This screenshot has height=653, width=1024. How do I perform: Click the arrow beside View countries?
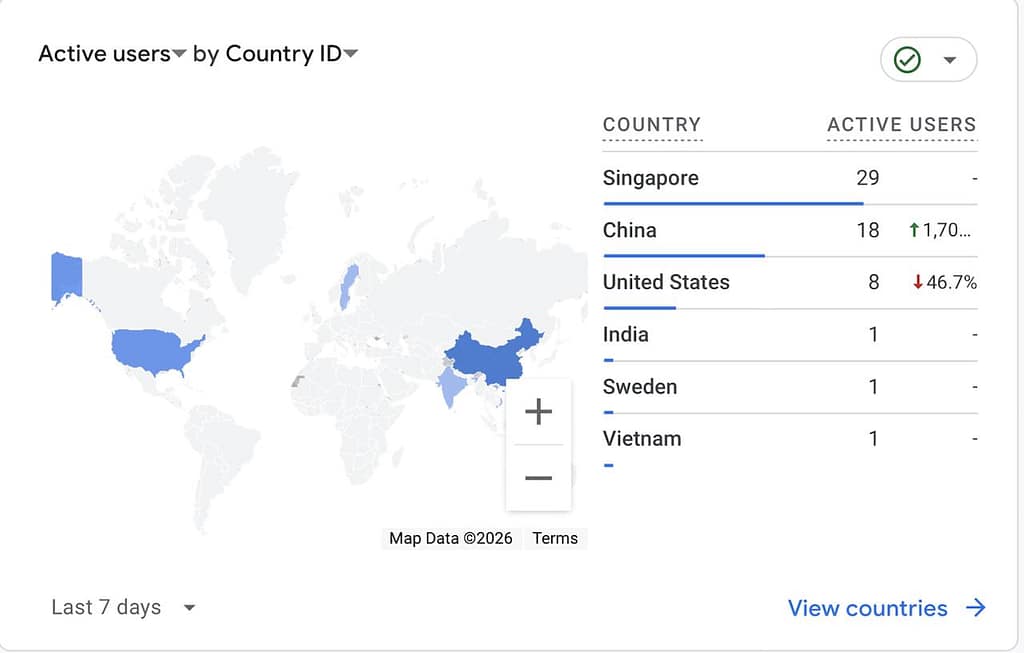(x=976, y=608)
